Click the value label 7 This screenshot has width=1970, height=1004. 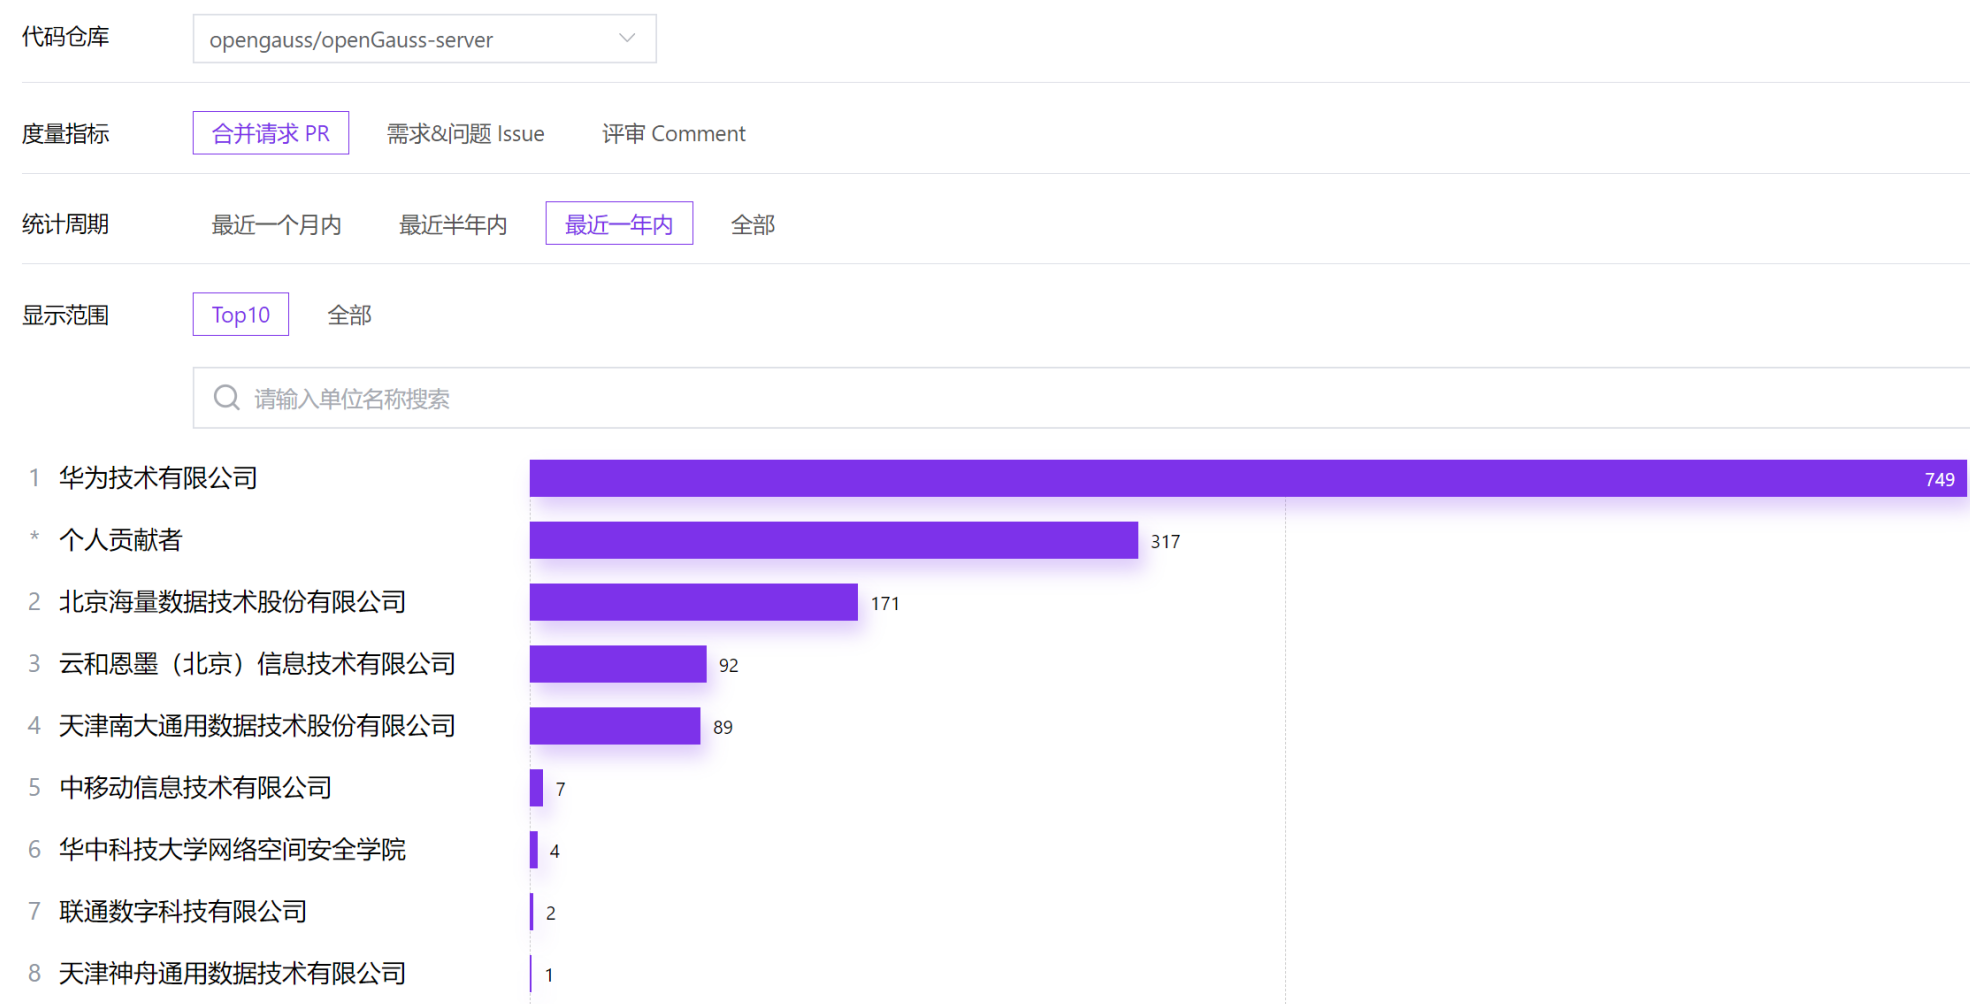point(560,789)
